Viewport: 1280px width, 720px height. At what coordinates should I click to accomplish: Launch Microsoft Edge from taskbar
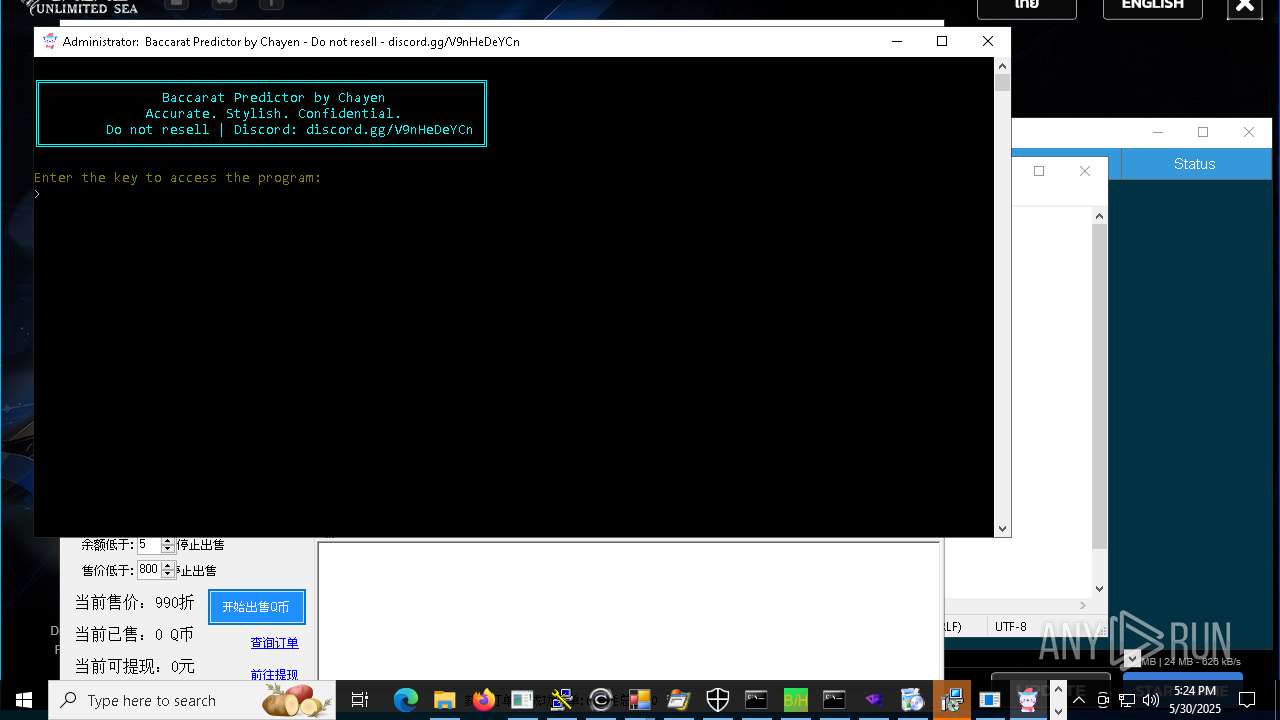pyautogui.click(x=405, y=700)
